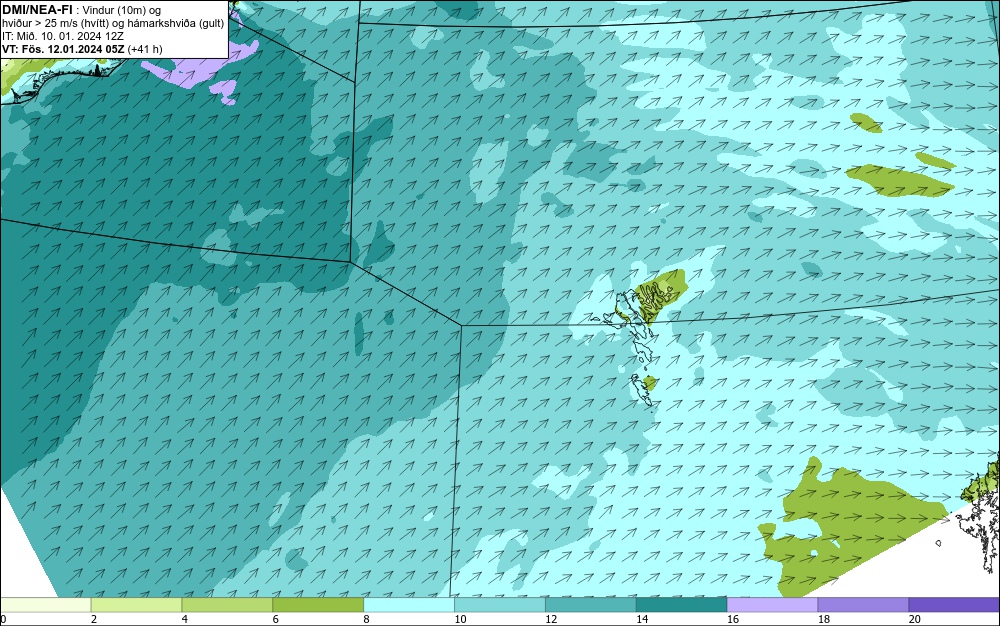
Task: Click the "VT: Fös. 12.01.2024 05Z" valid time
Action: (63, 49)
